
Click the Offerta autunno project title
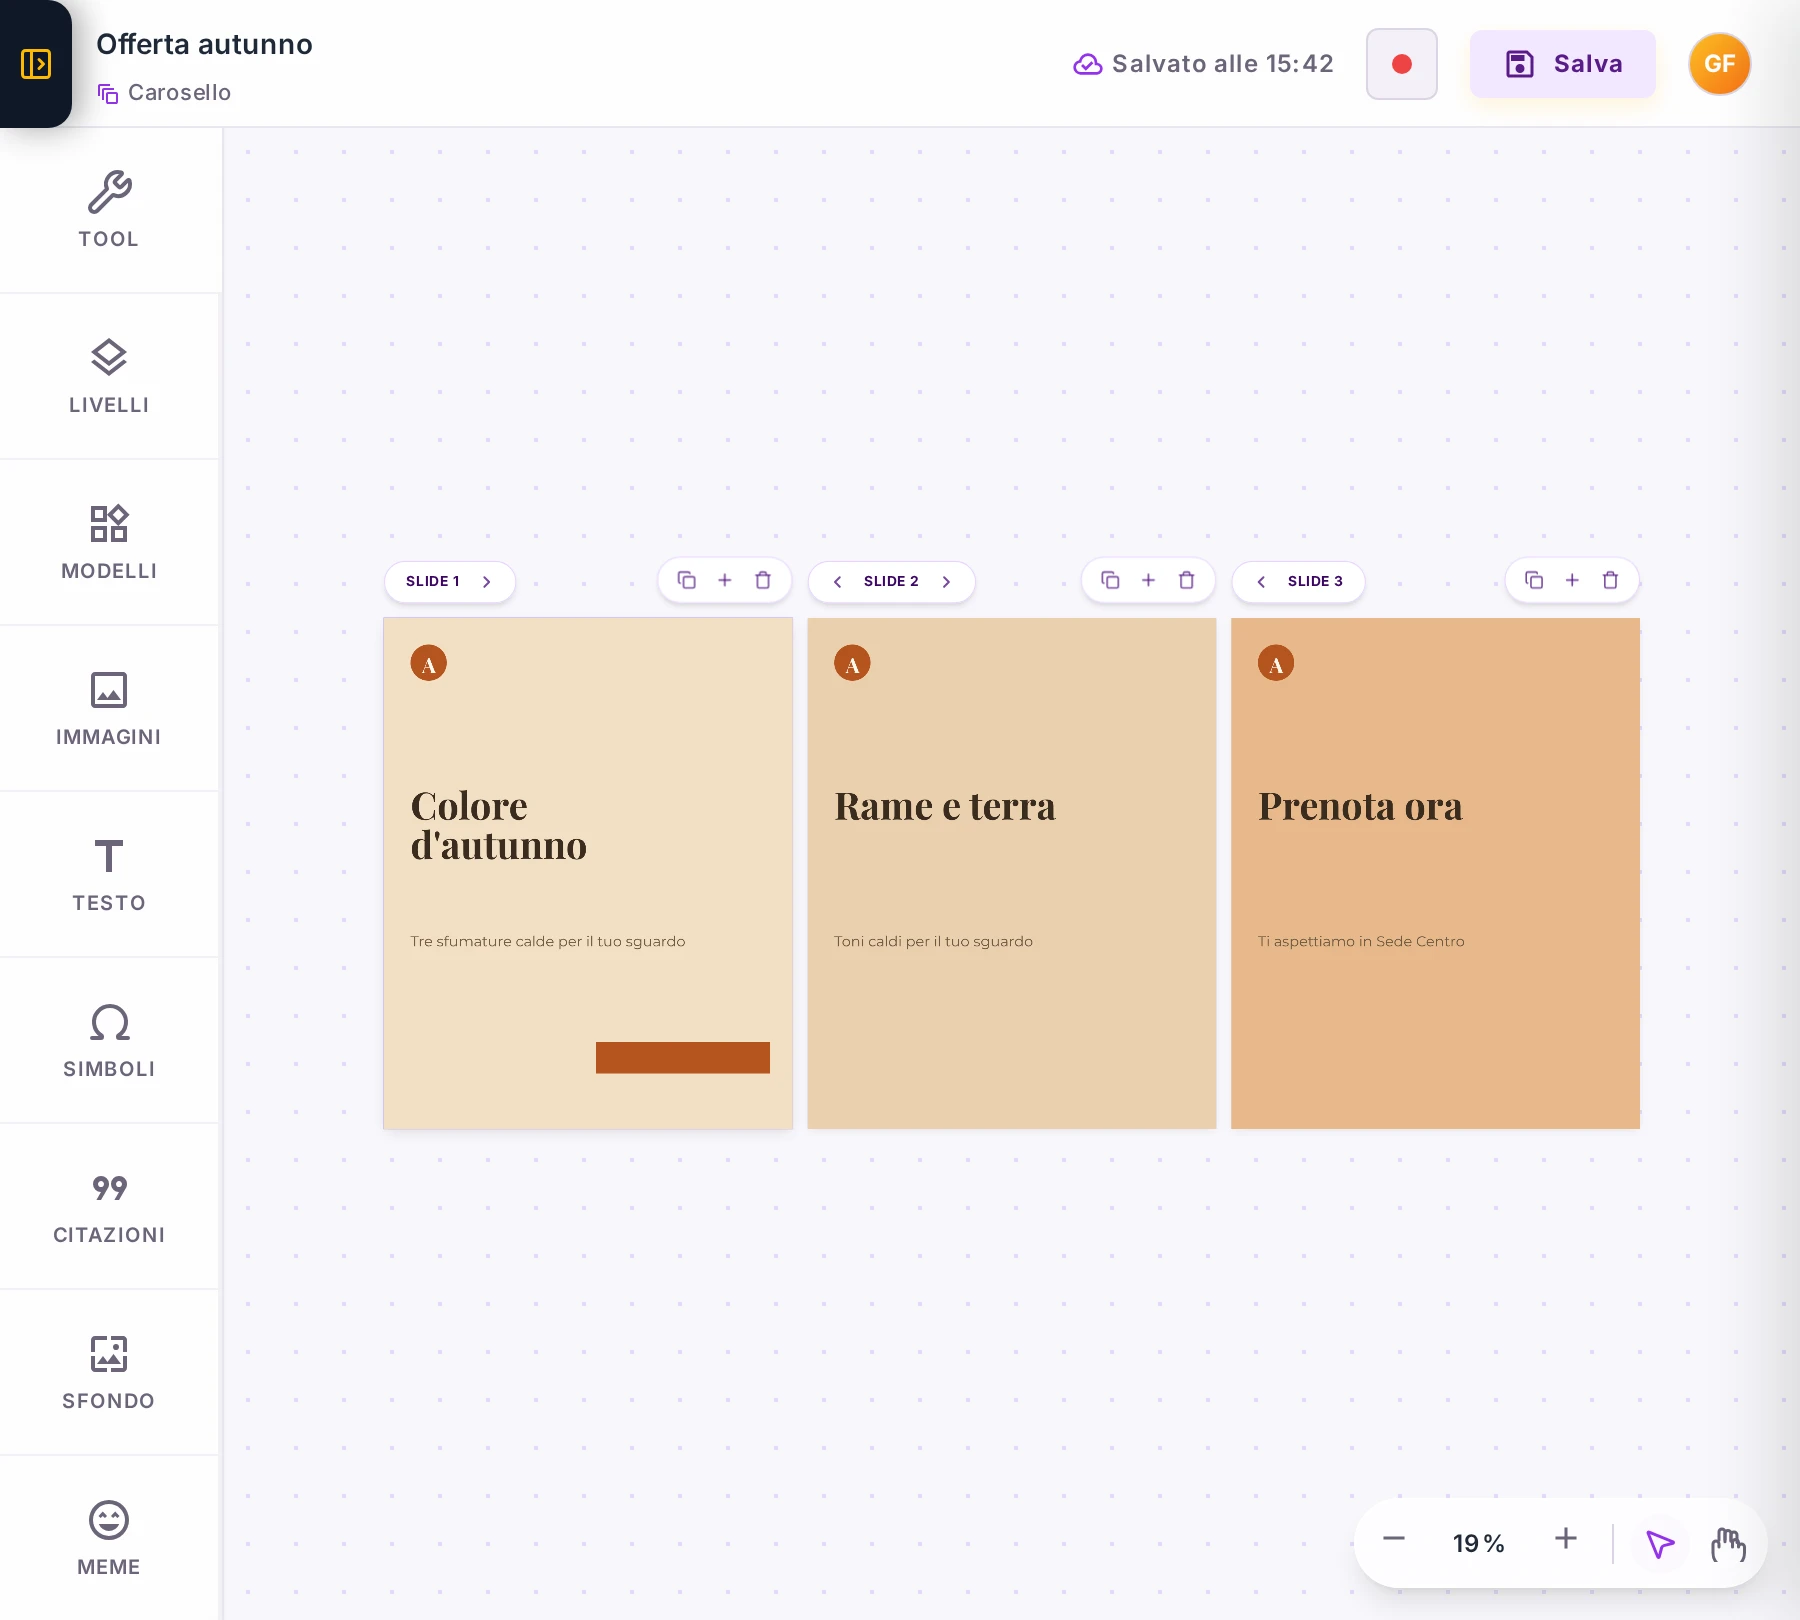[204, 44]
